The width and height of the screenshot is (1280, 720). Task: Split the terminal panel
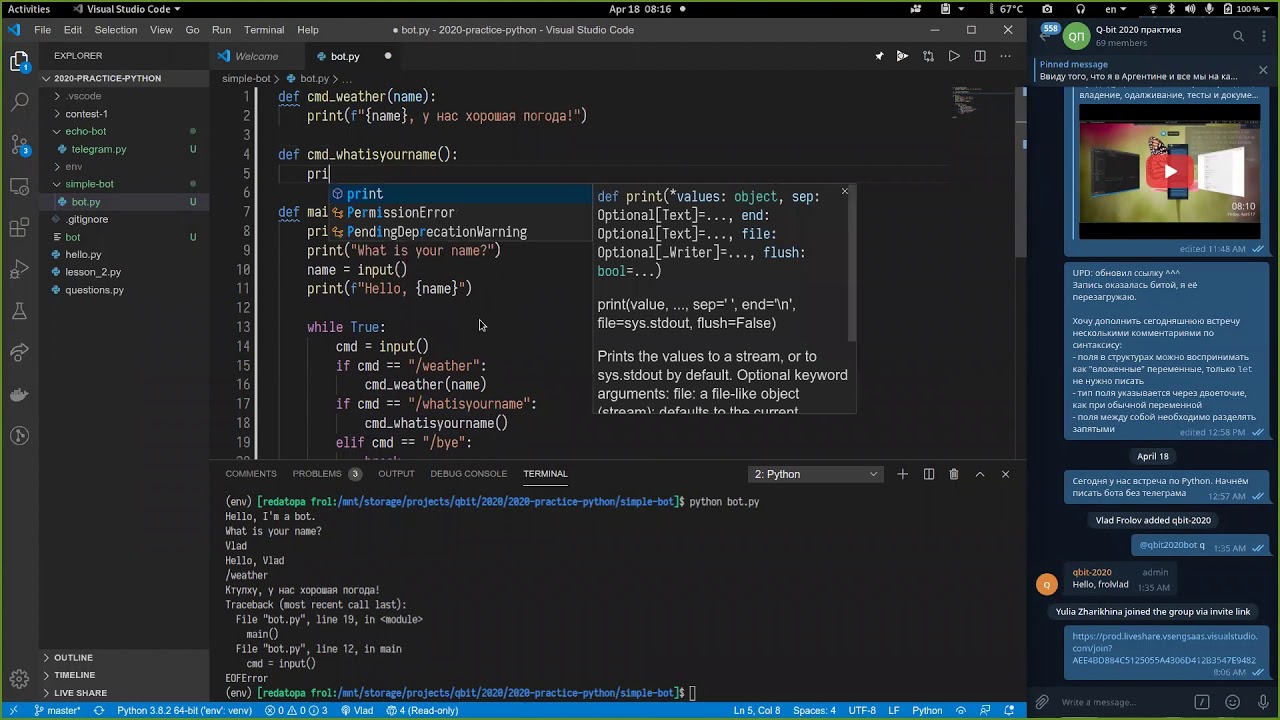point(928,474)
